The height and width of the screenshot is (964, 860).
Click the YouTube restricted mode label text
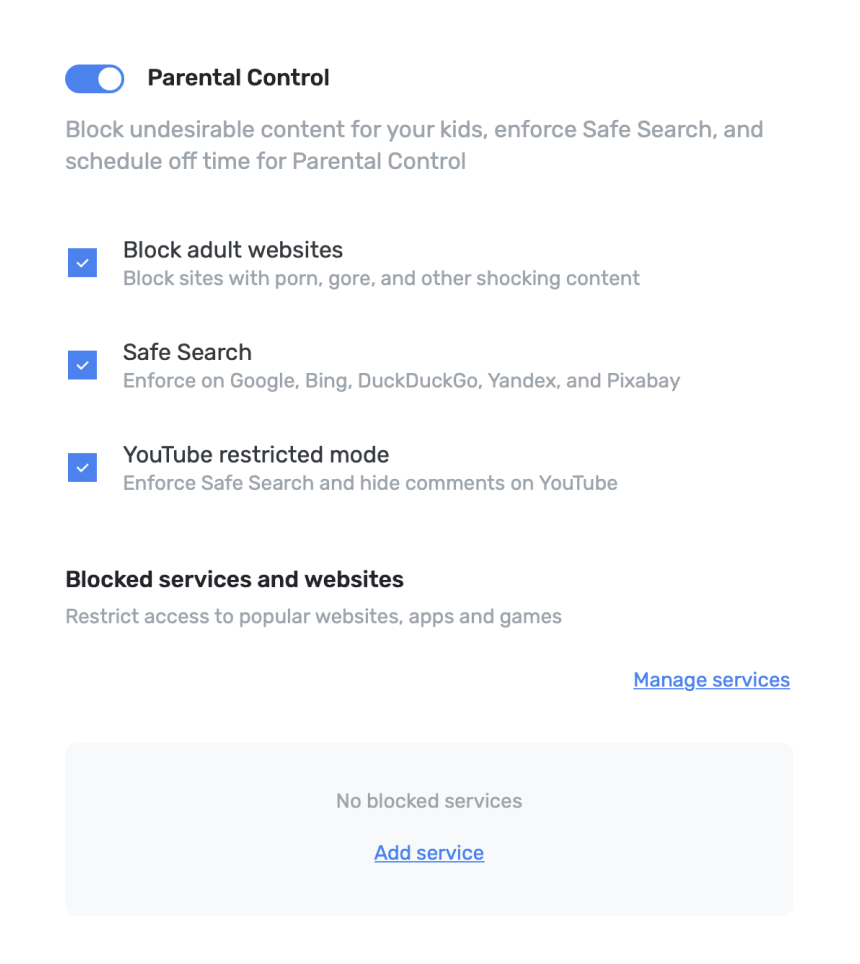(x=256, y=454)
